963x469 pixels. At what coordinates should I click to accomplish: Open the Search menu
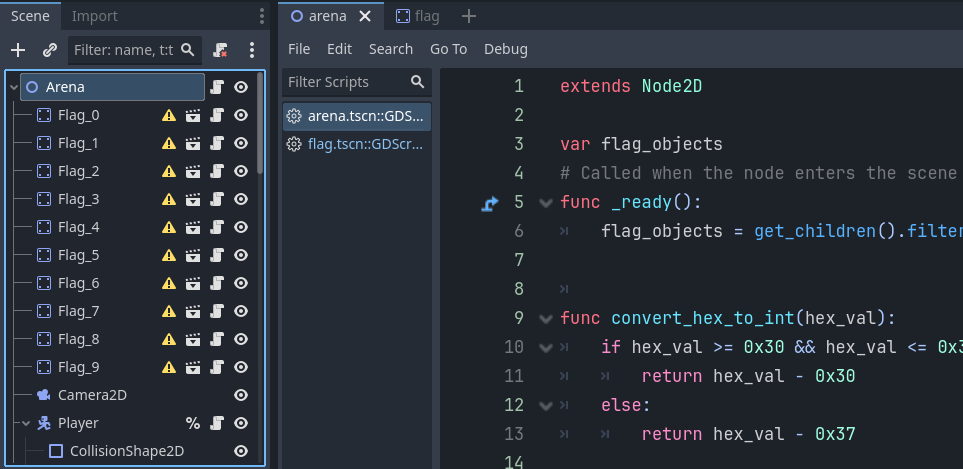point(391,49)
